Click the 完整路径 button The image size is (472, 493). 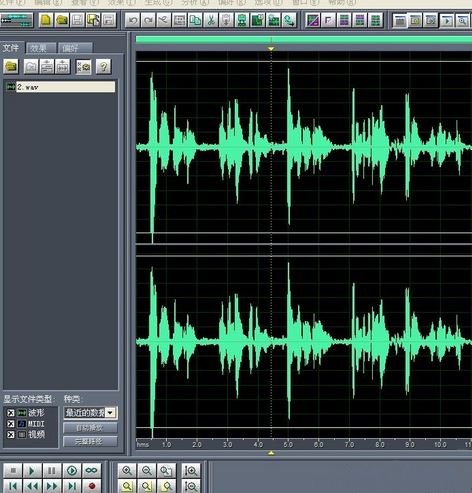click(90, 442)
